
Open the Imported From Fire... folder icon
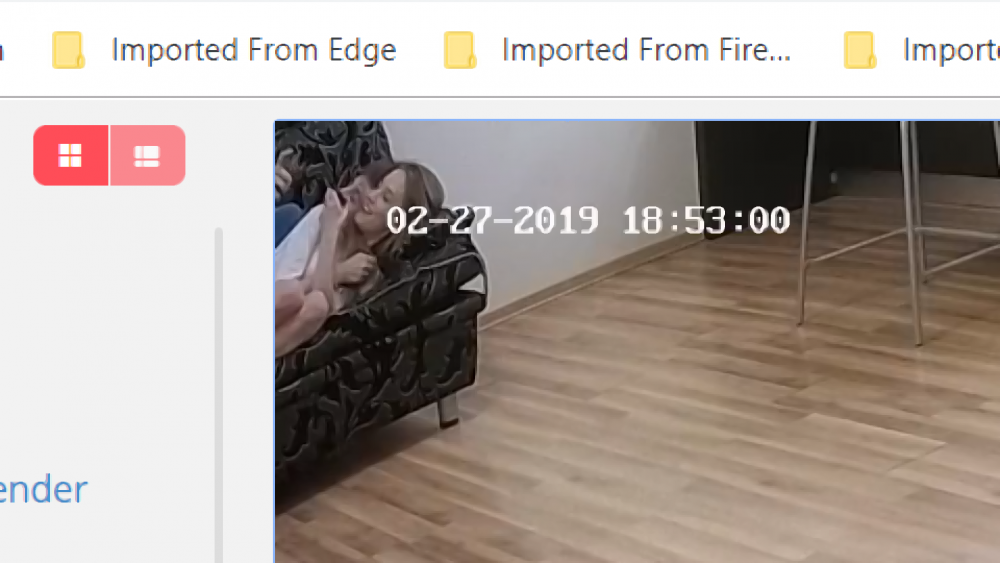point(460,50)
